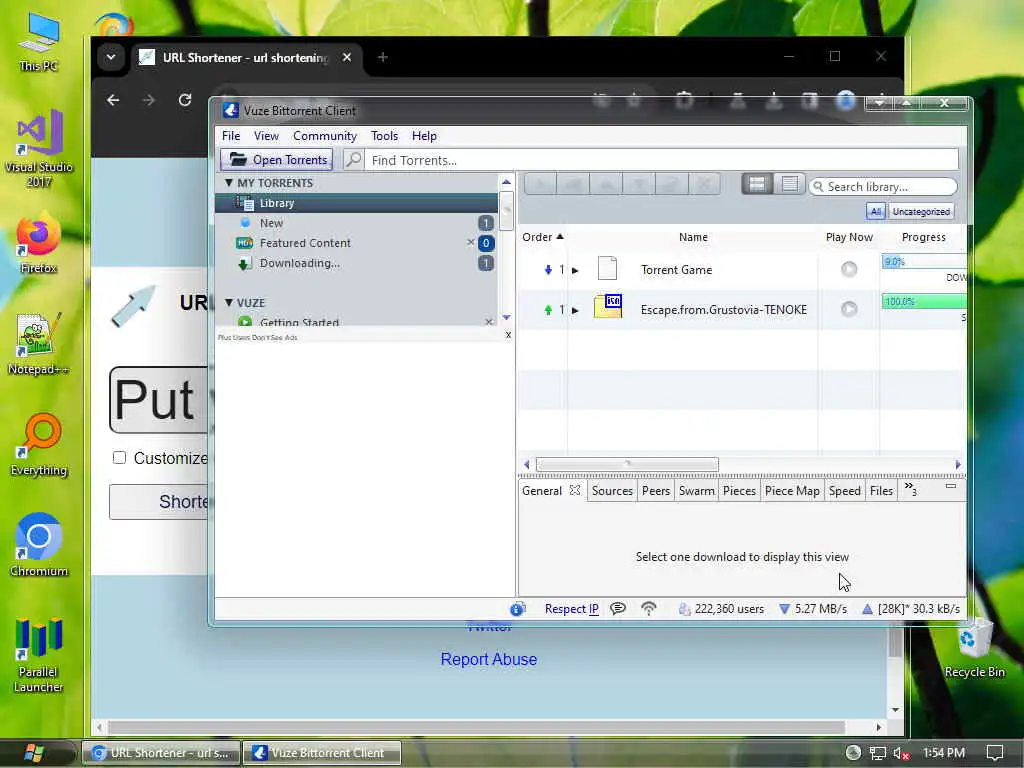The image size is (1024, 768).
Task: Click the Open Torrents button
Action: point(276,160)
